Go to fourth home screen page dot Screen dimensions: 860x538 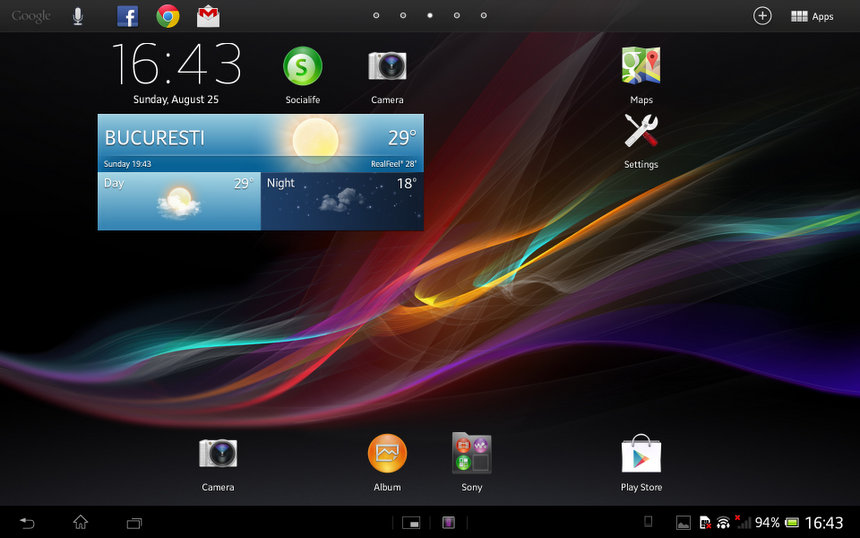[457, 15]
